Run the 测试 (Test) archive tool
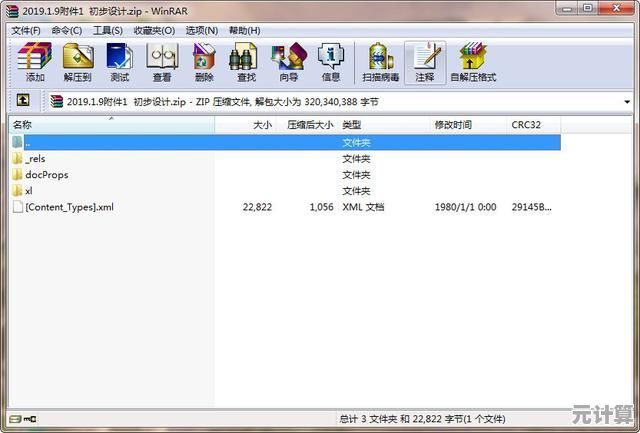The height and width of the screenshot is (433, 640). [x=119, y=62]
